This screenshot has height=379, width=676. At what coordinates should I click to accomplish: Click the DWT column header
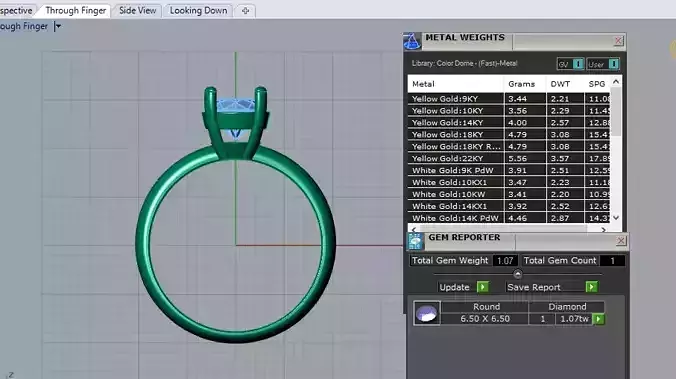[x=564, y=84]
